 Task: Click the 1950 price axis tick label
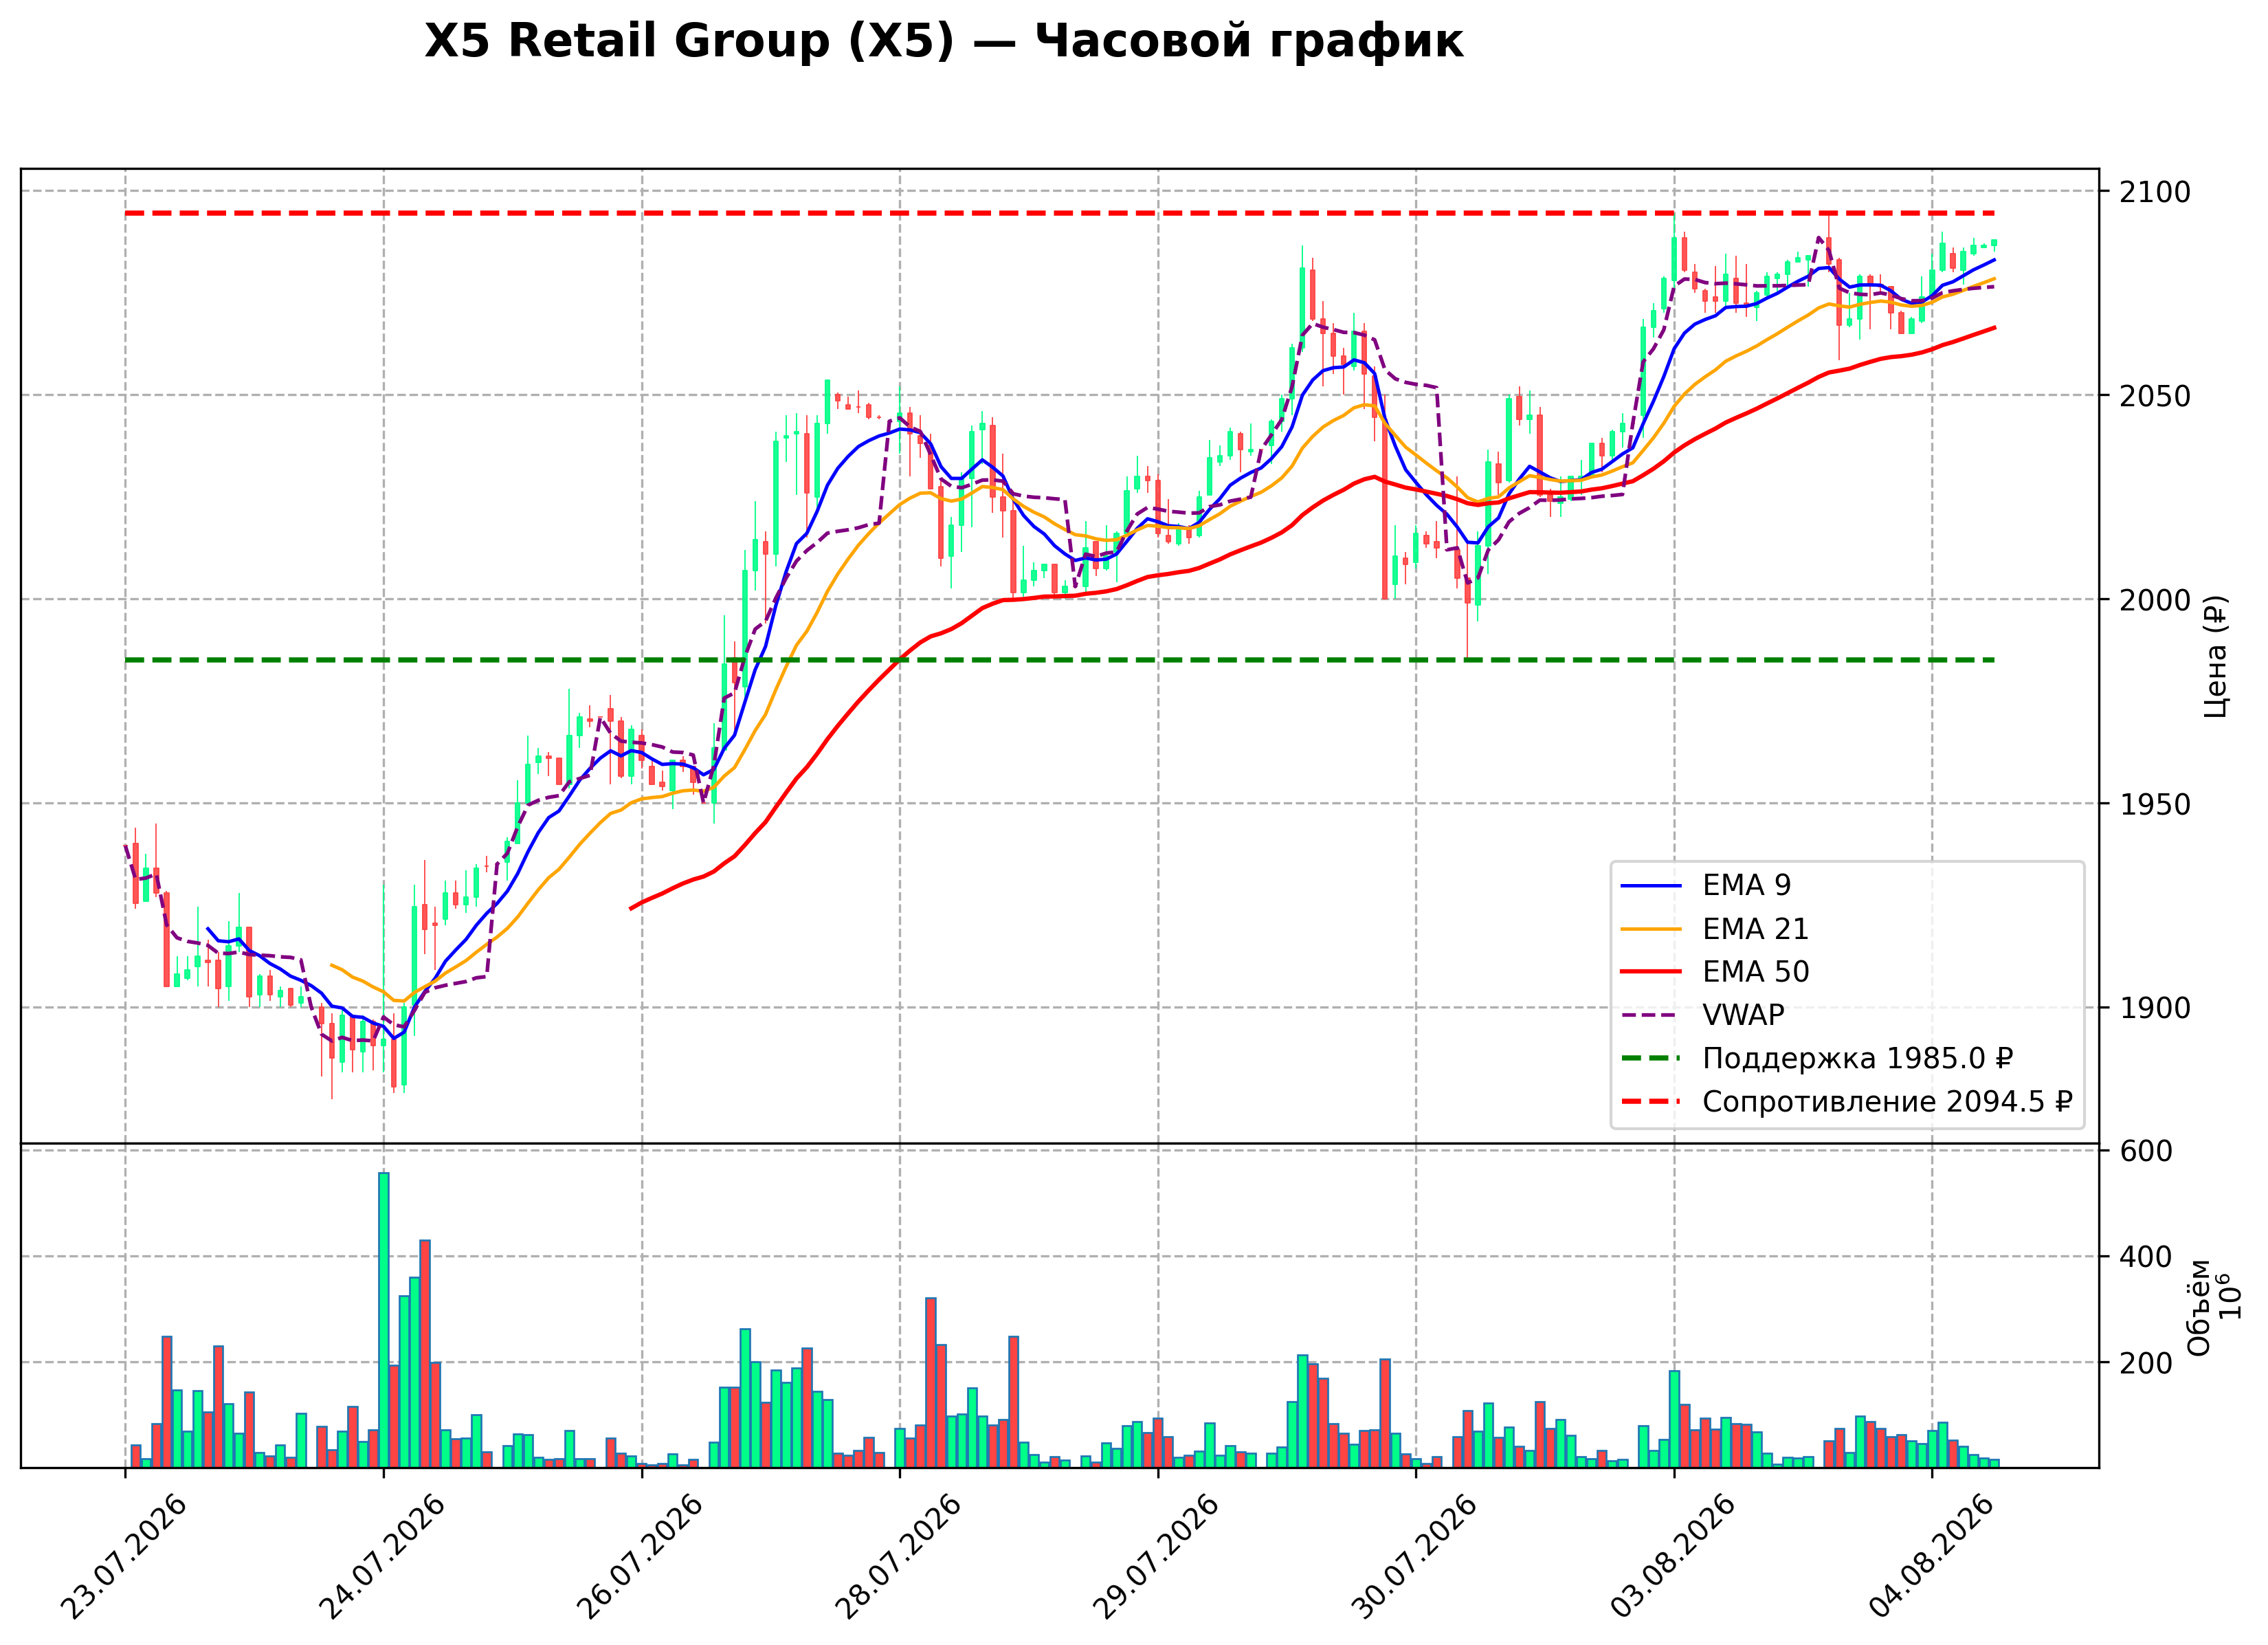(2154, 804)
